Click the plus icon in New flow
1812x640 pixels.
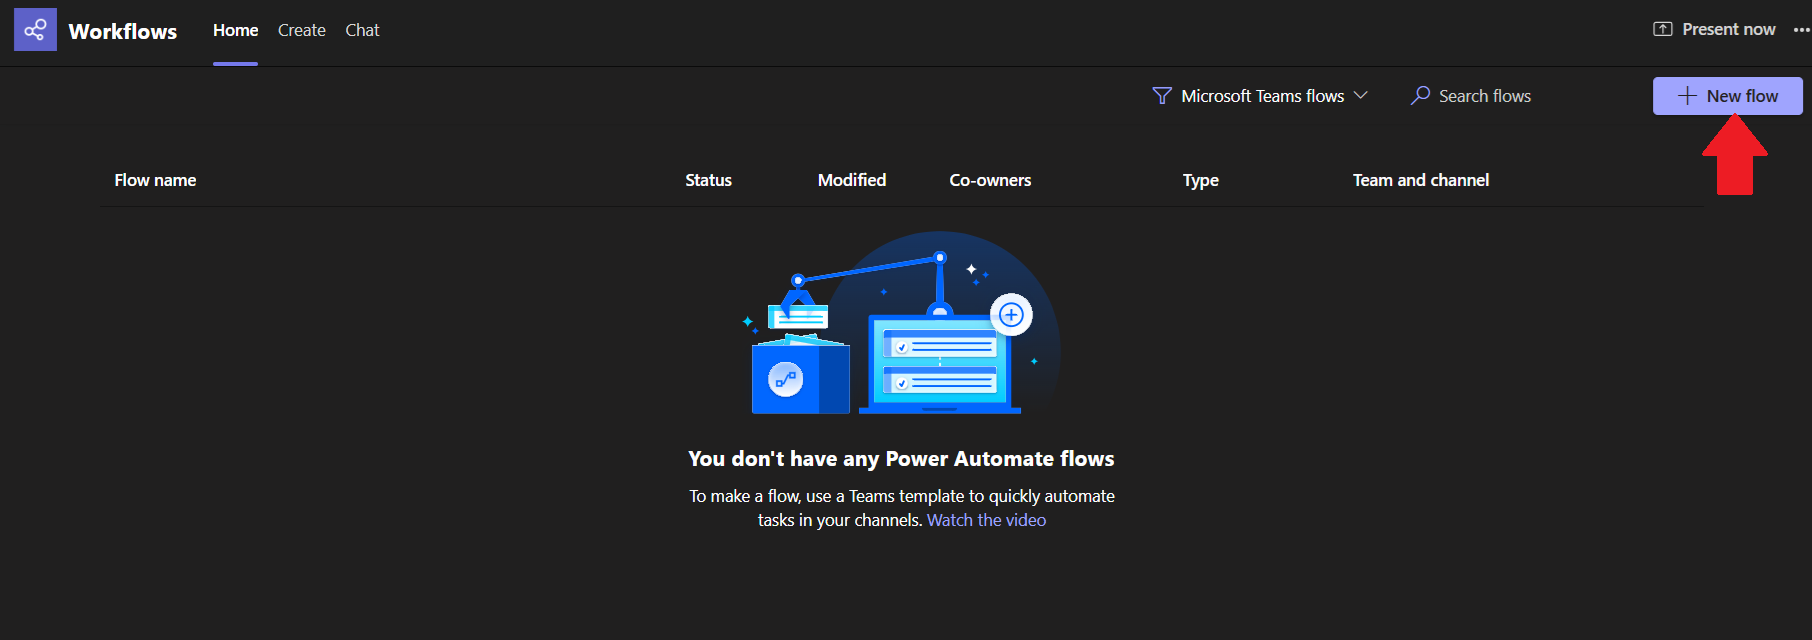1687,96
